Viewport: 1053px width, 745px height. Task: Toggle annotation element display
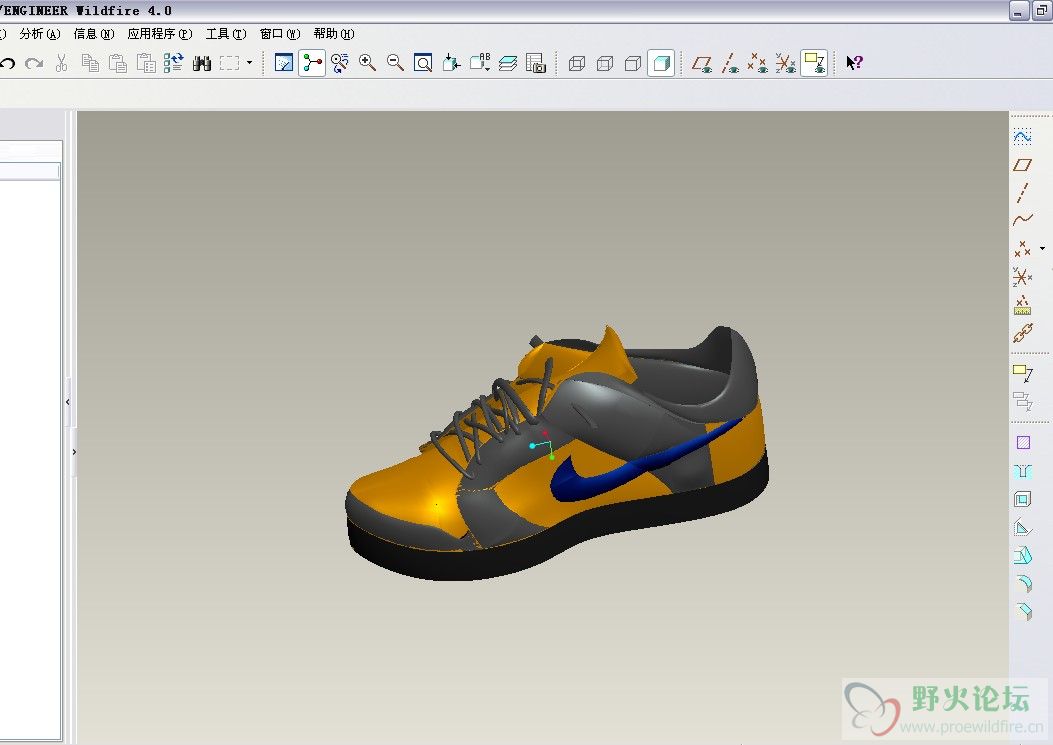tap(814, 63)
